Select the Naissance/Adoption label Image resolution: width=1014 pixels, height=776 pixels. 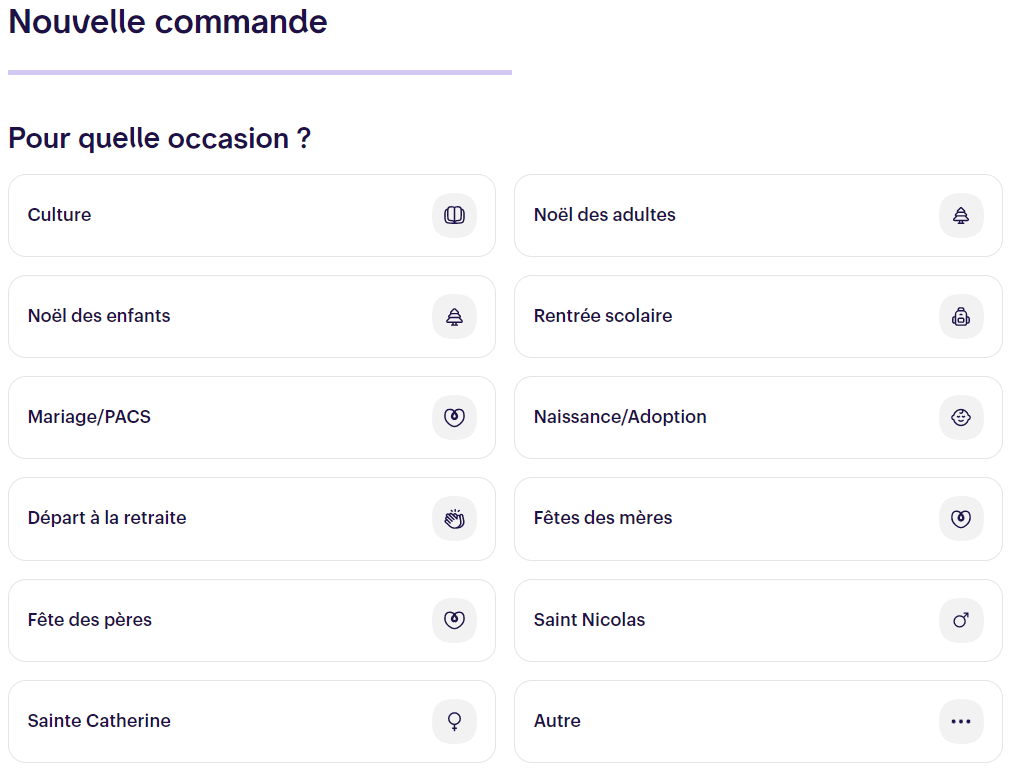click(x=620, y=417)
